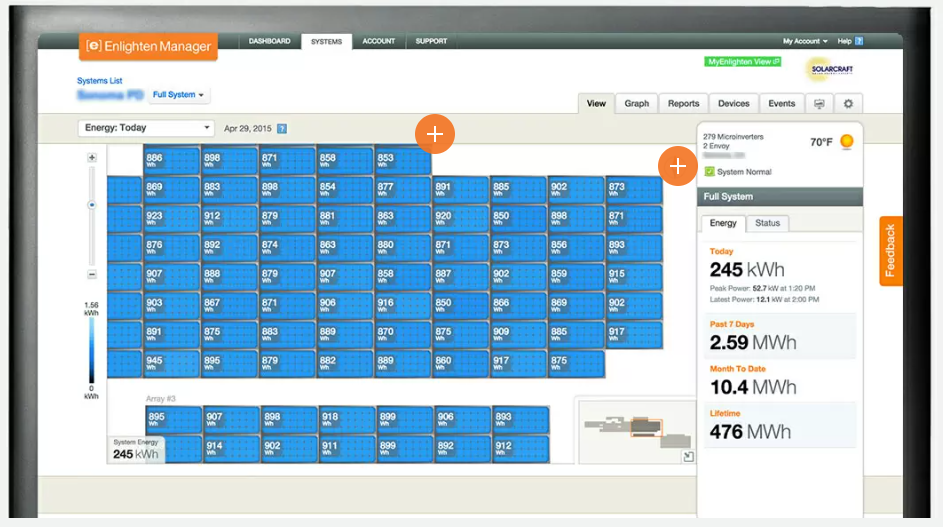Viewport: 943px width, 527px height.
Task: Select the solar panel showing 915 Wh
Action: (634, 277)
